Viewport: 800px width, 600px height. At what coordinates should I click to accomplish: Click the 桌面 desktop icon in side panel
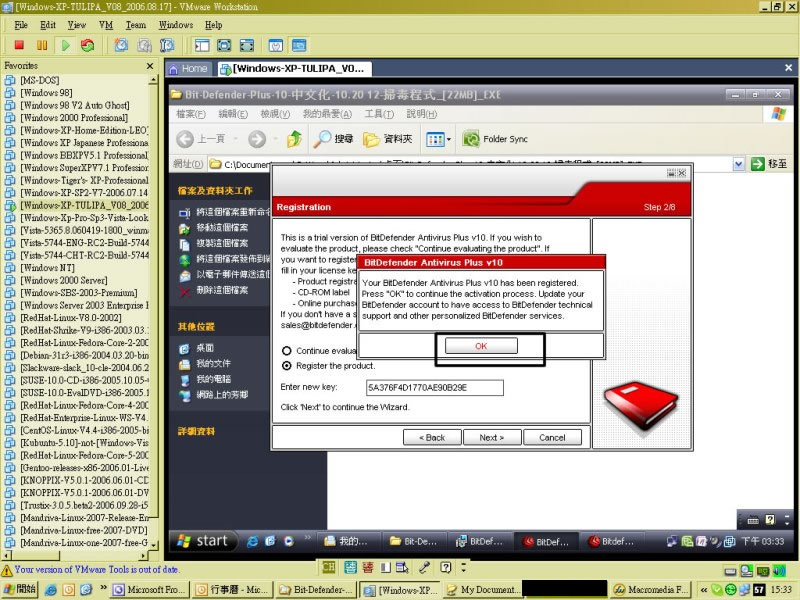(185, 348)
